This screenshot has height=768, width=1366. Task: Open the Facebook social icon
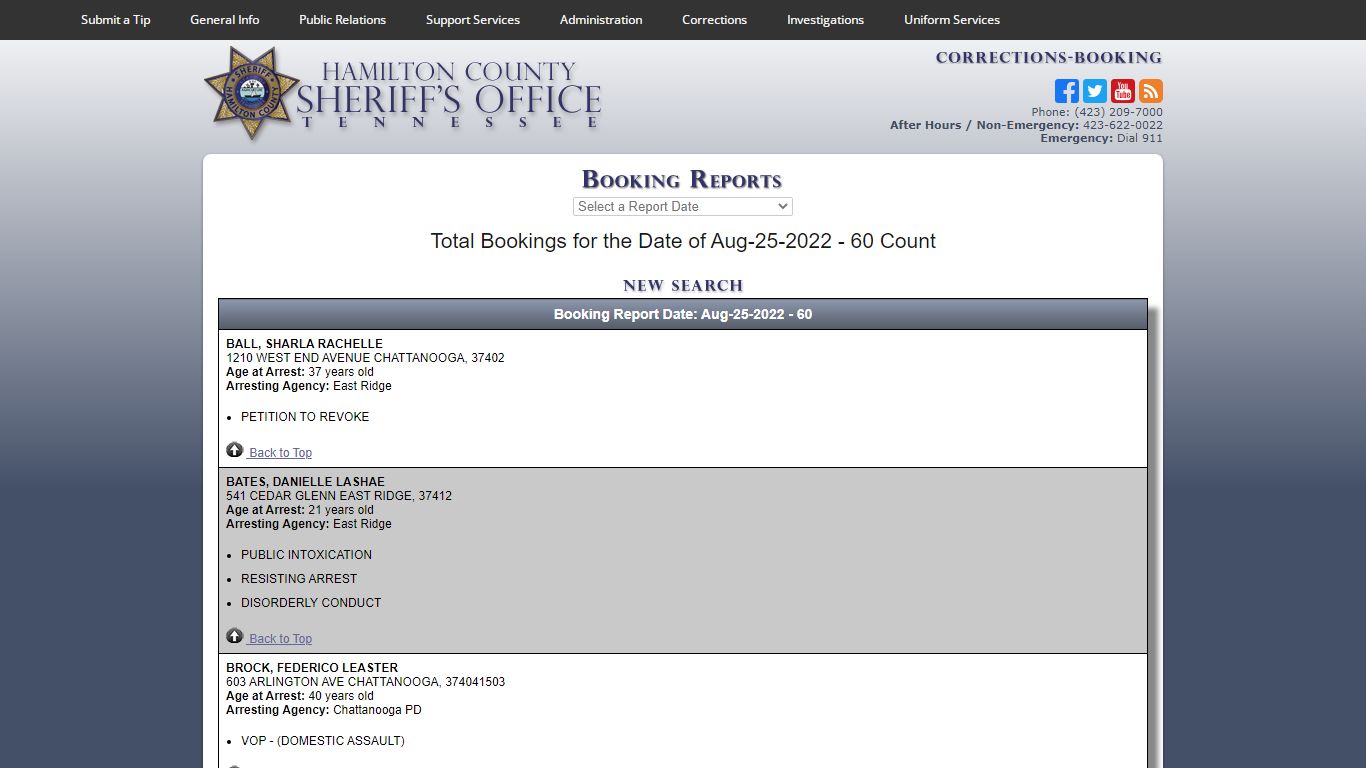(x=1067, y=91)
